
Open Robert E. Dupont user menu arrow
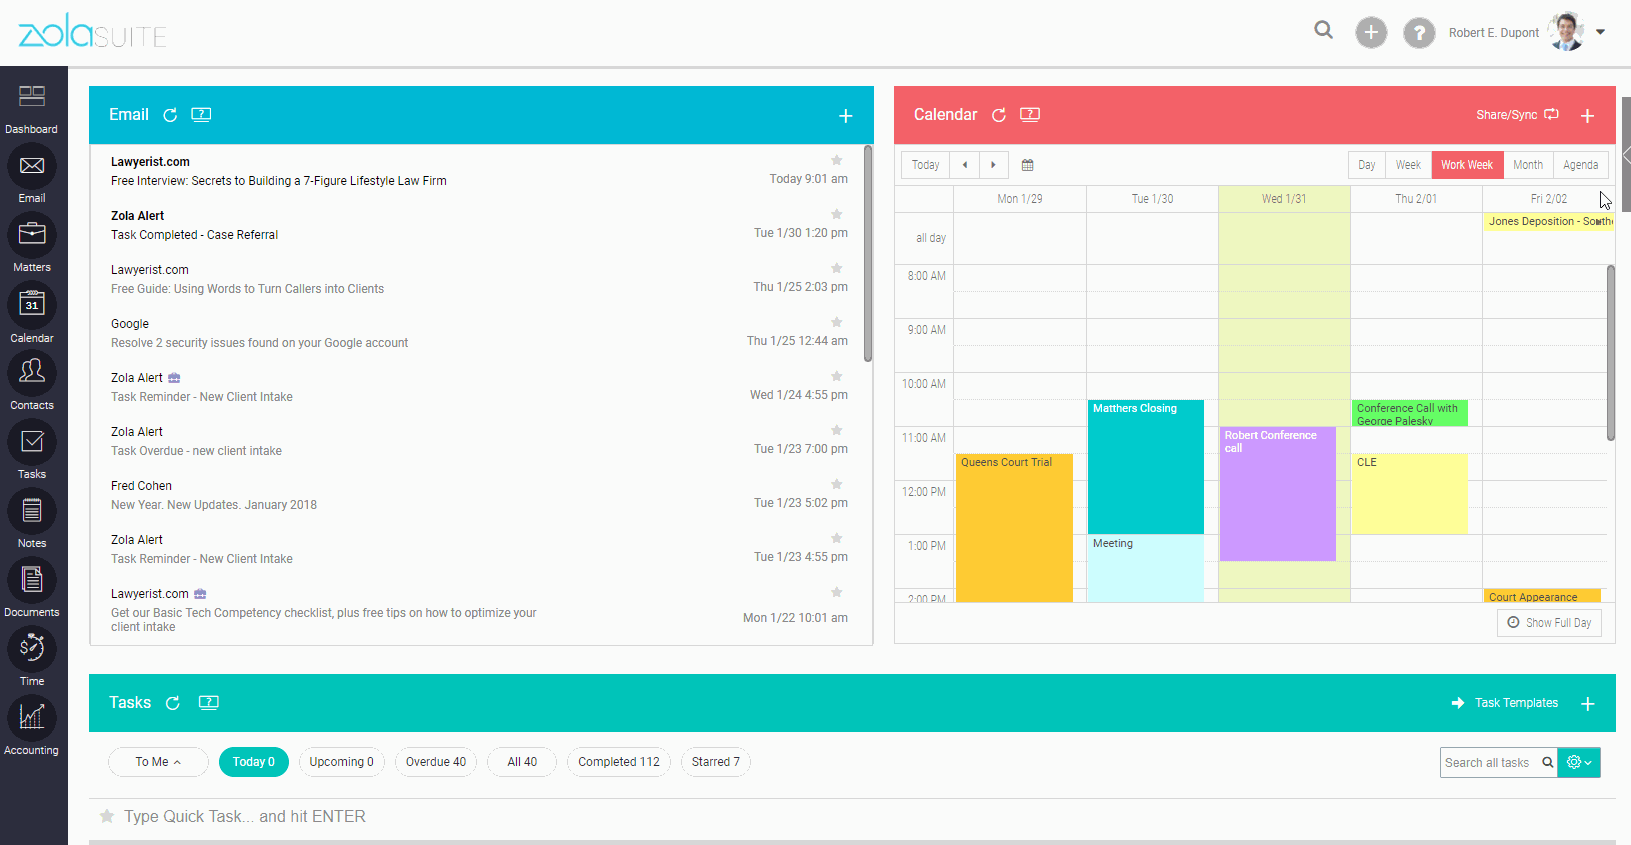(x=1600, y=32)
